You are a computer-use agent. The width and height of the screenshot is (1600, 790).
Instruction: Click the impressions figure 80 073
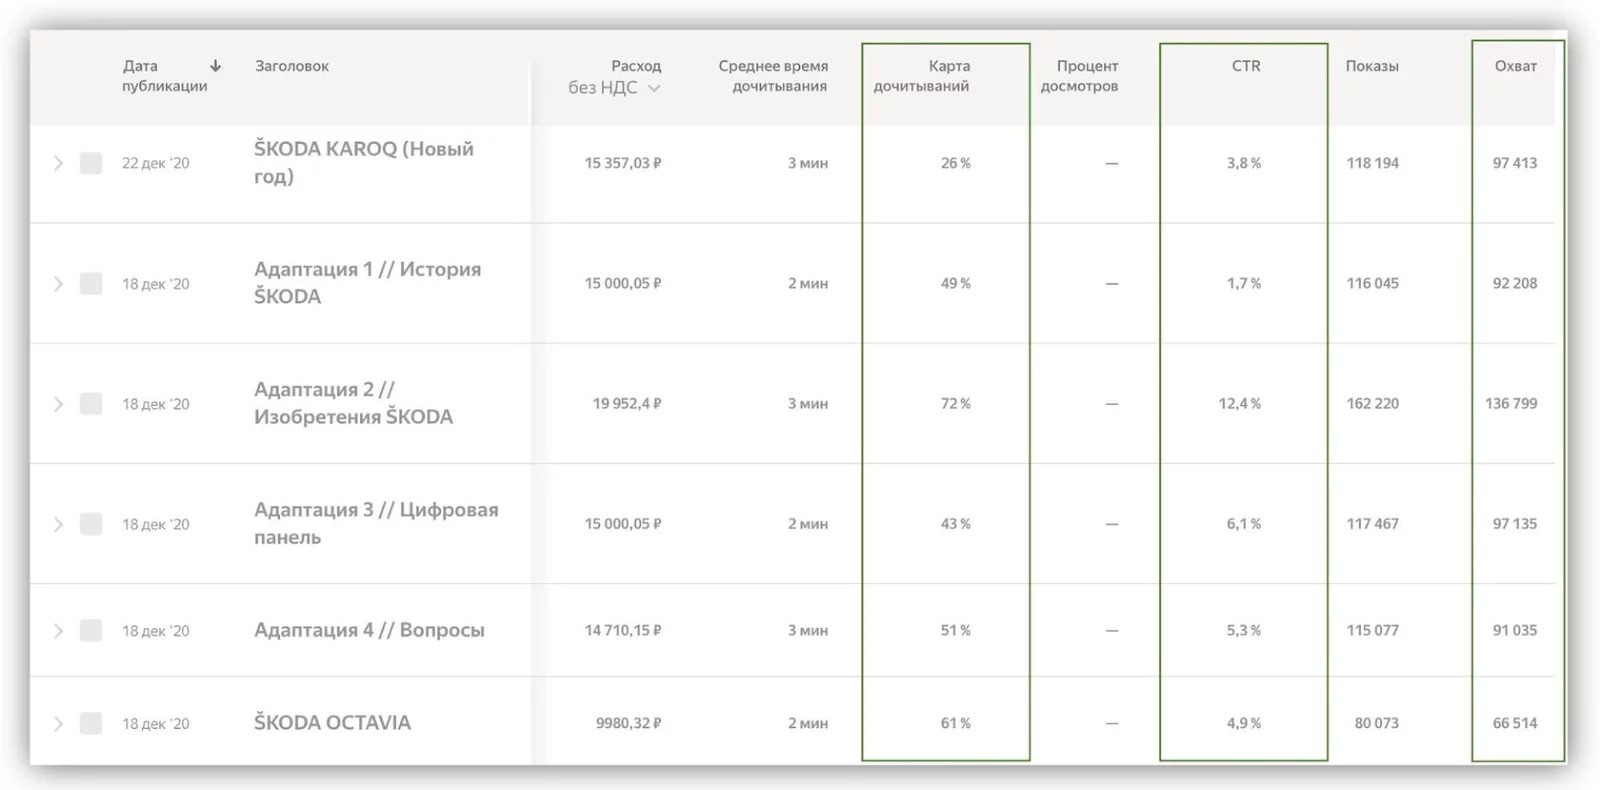(1377, 724)
